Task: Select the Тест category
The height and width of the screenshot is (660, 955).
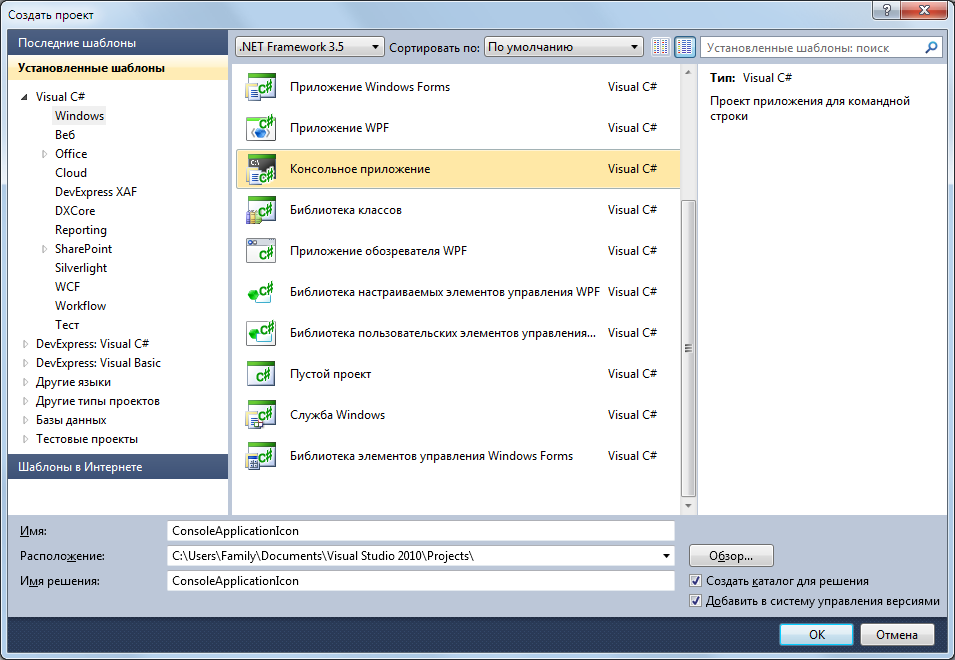Action: coord(67,325)
